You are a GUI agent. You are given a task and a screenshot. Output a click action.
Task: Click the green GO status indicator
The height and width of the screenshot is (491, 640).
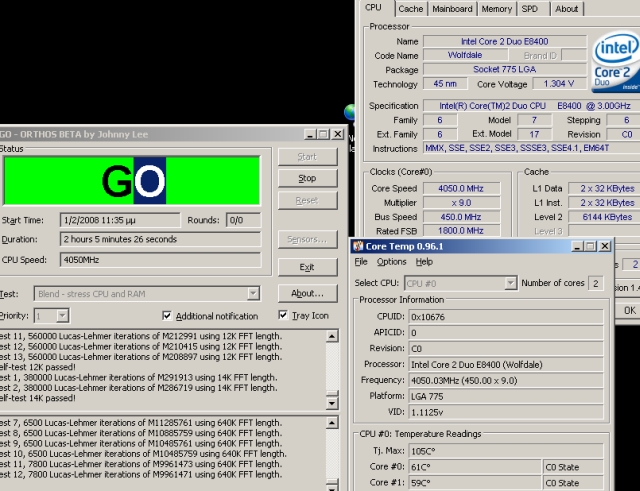[132, 180]
